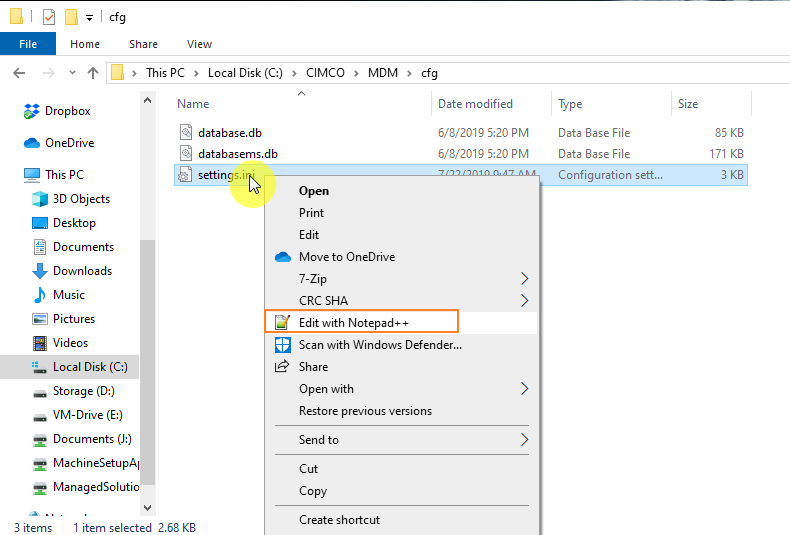
Task: Switch to the View ribbon tab
Action: tap(199, 44)
